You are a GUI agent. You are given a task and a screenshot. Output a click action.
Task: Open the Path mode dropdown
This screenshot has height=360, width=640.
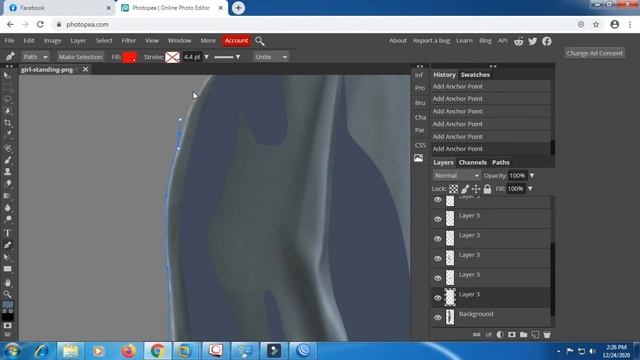[35, 57]
